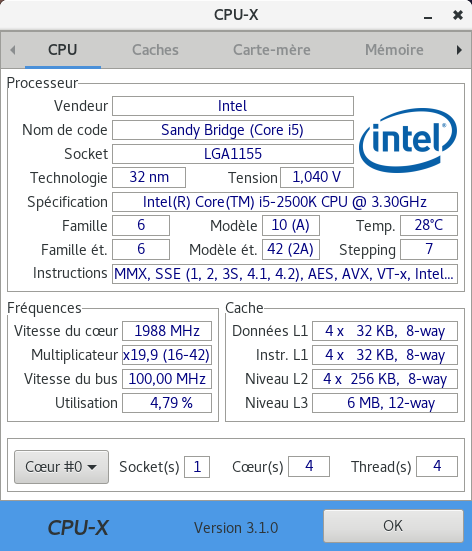Click the Niveau L3 cache value
The image size is (472, 551).
click(385, 403)
